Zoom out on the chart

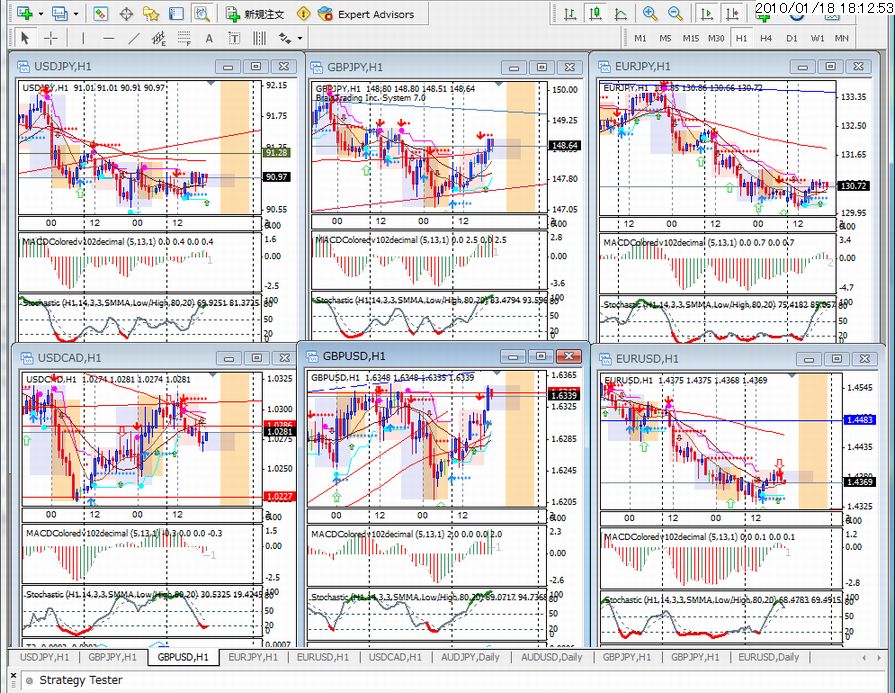[675, 14]
